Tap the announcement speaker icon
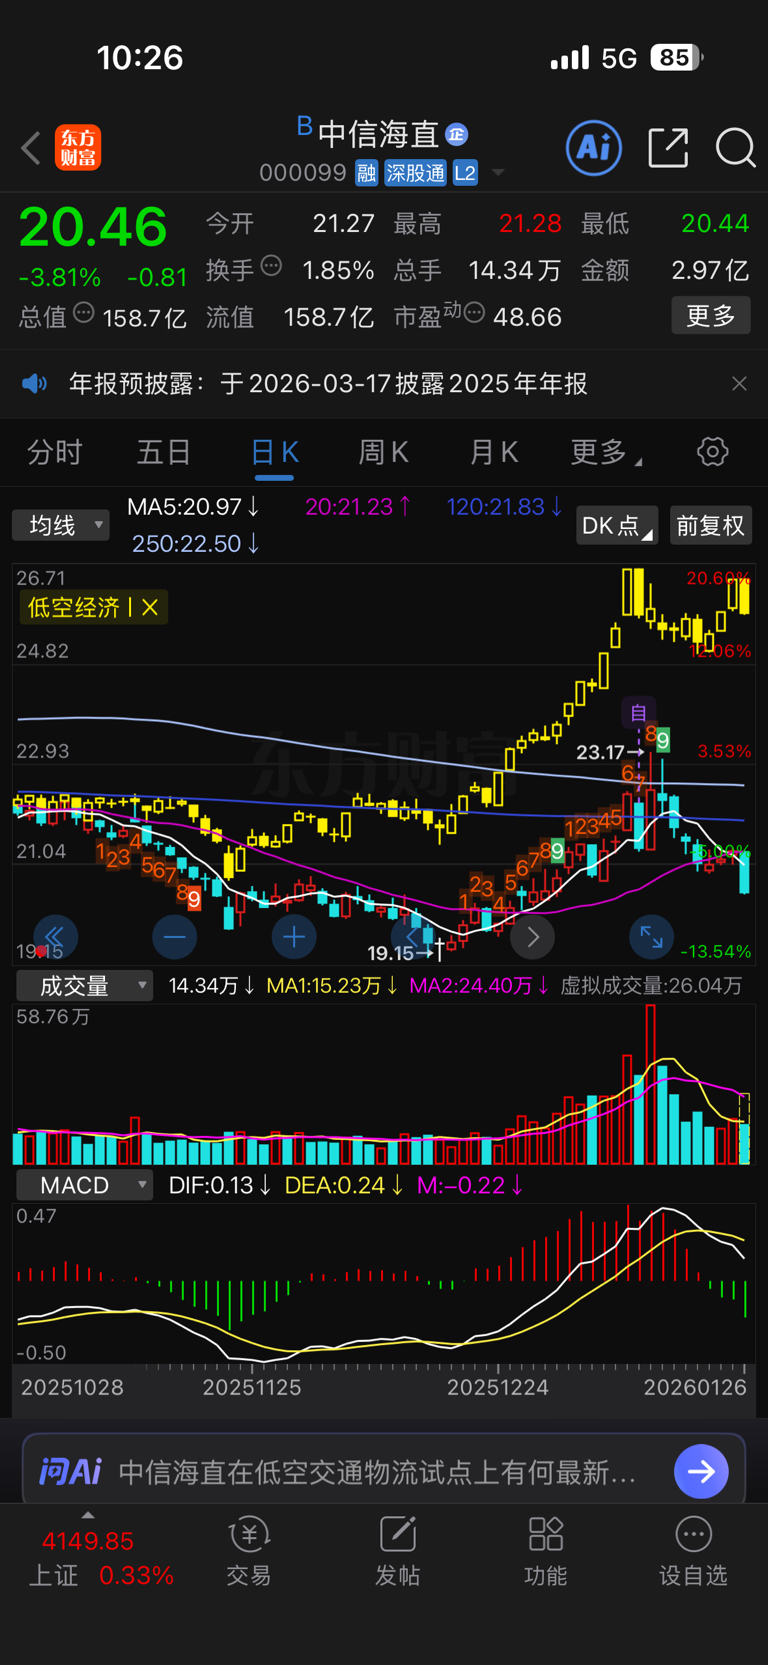This screenshot has height=1665, width=769. (35, 384)
